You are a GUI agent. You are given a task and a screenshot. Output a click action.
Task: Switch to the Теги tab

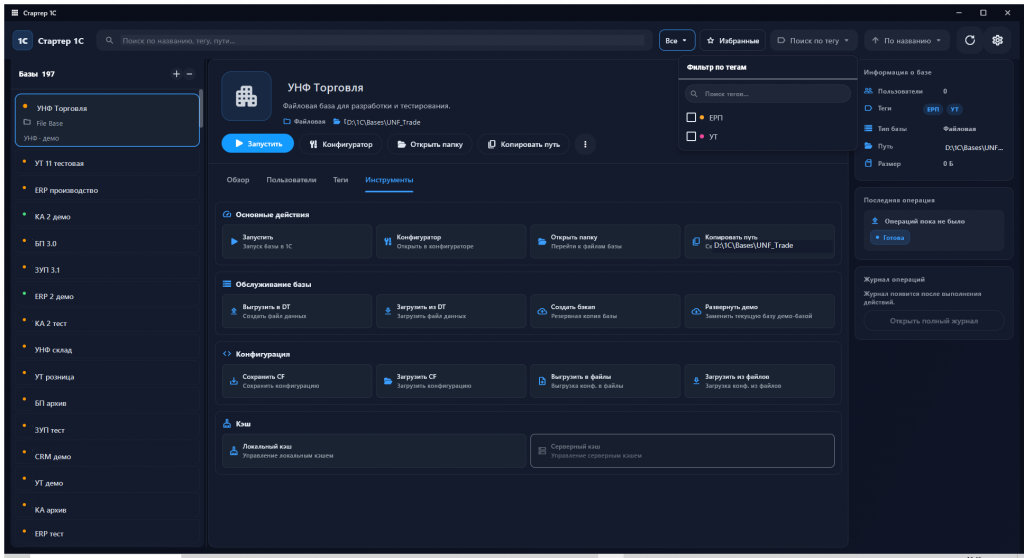coord(340,180)
